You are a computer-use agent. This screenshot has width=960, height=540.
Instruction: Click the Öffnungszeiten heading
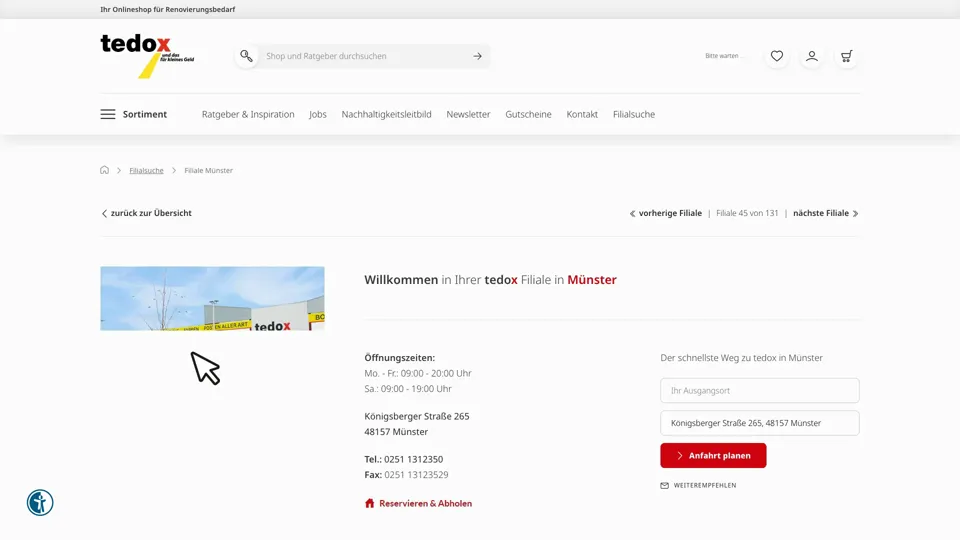(400, 358)
